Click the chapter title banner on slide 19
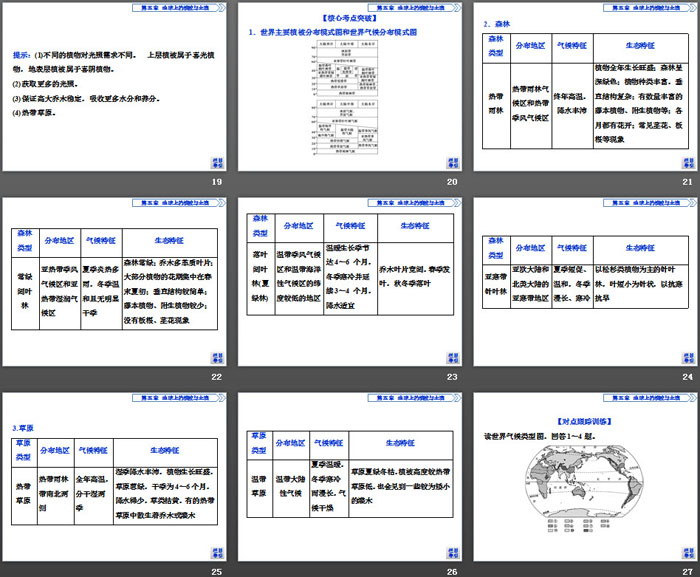This screenshot has height=577, width=700. 177,8
